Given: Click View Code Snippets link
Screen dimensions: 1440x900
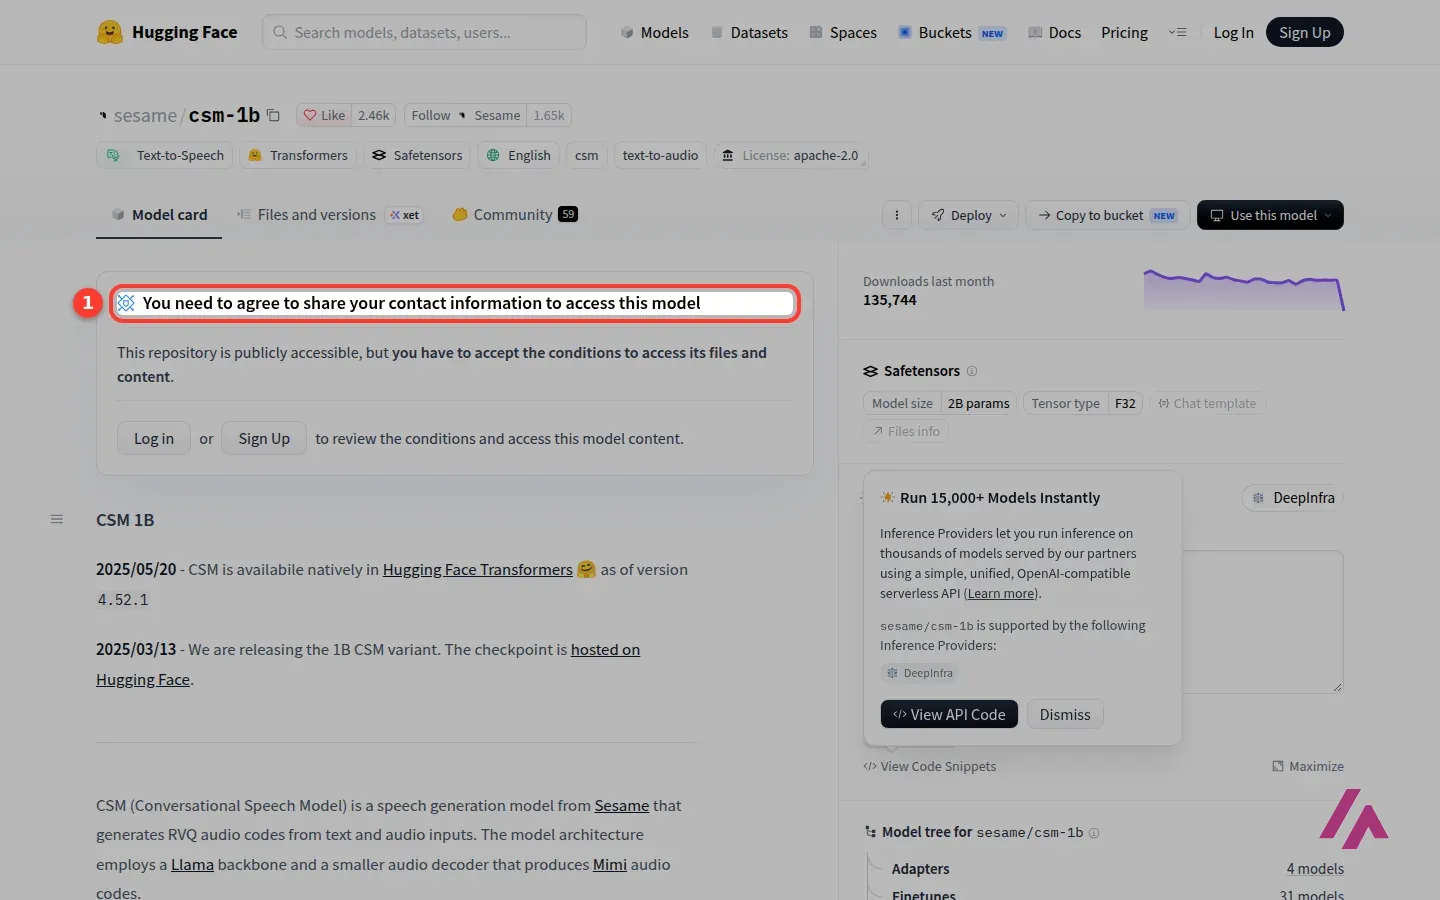Looking at the screenshot, I should point(930,766).
